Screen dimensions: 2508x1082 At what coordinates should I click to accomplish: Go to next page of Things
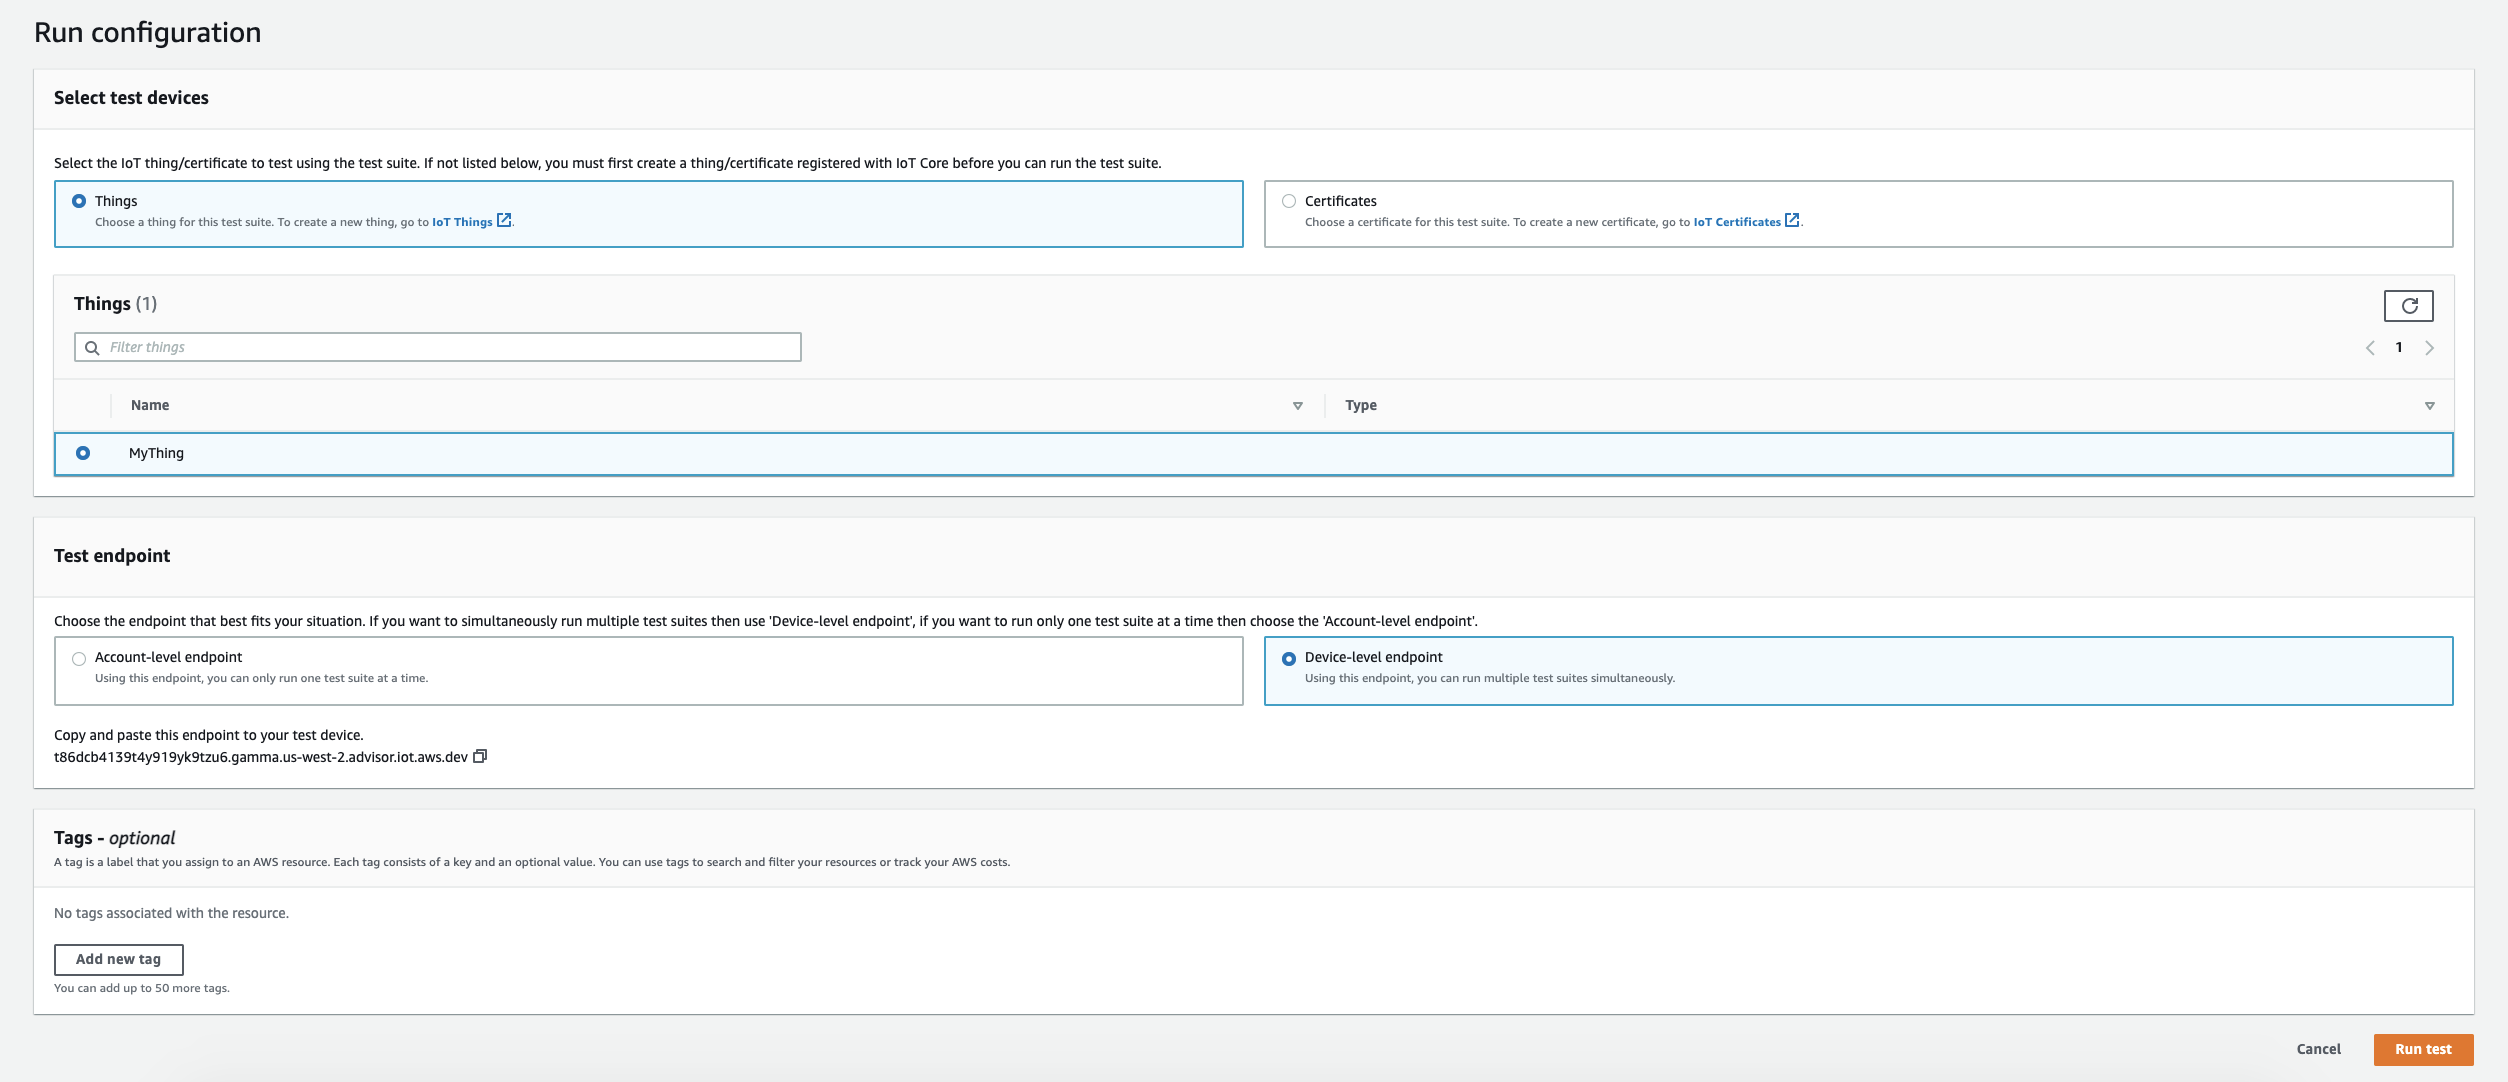click(x=2430, y=347)
